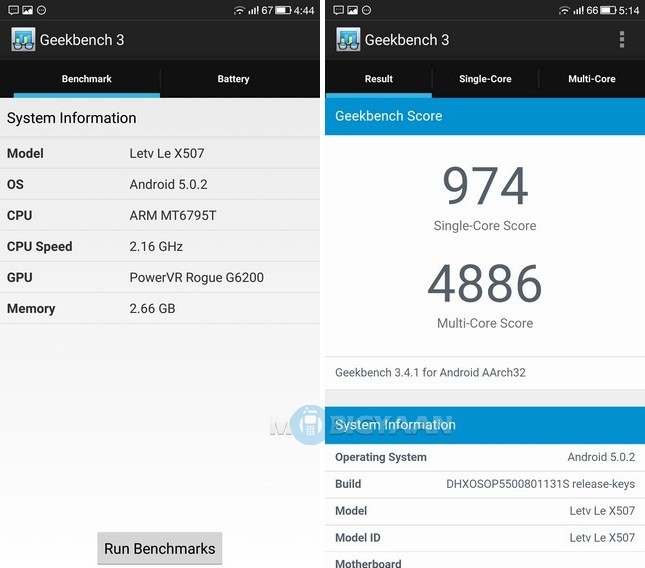The image size is (645, 568).
Task: Tap the Geekbench Score header
Action: pyautogui.click(x=485, y=116)
